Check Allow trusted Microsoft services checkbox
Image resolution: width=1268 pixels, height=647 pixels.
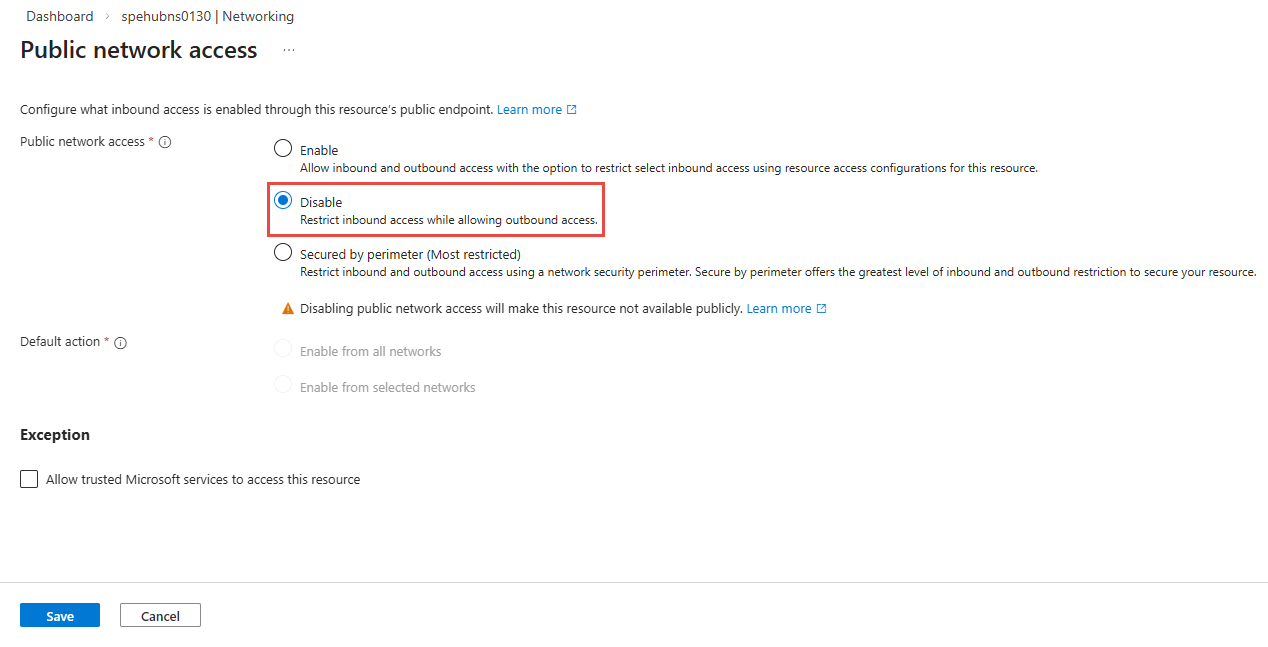click(29, 479)
